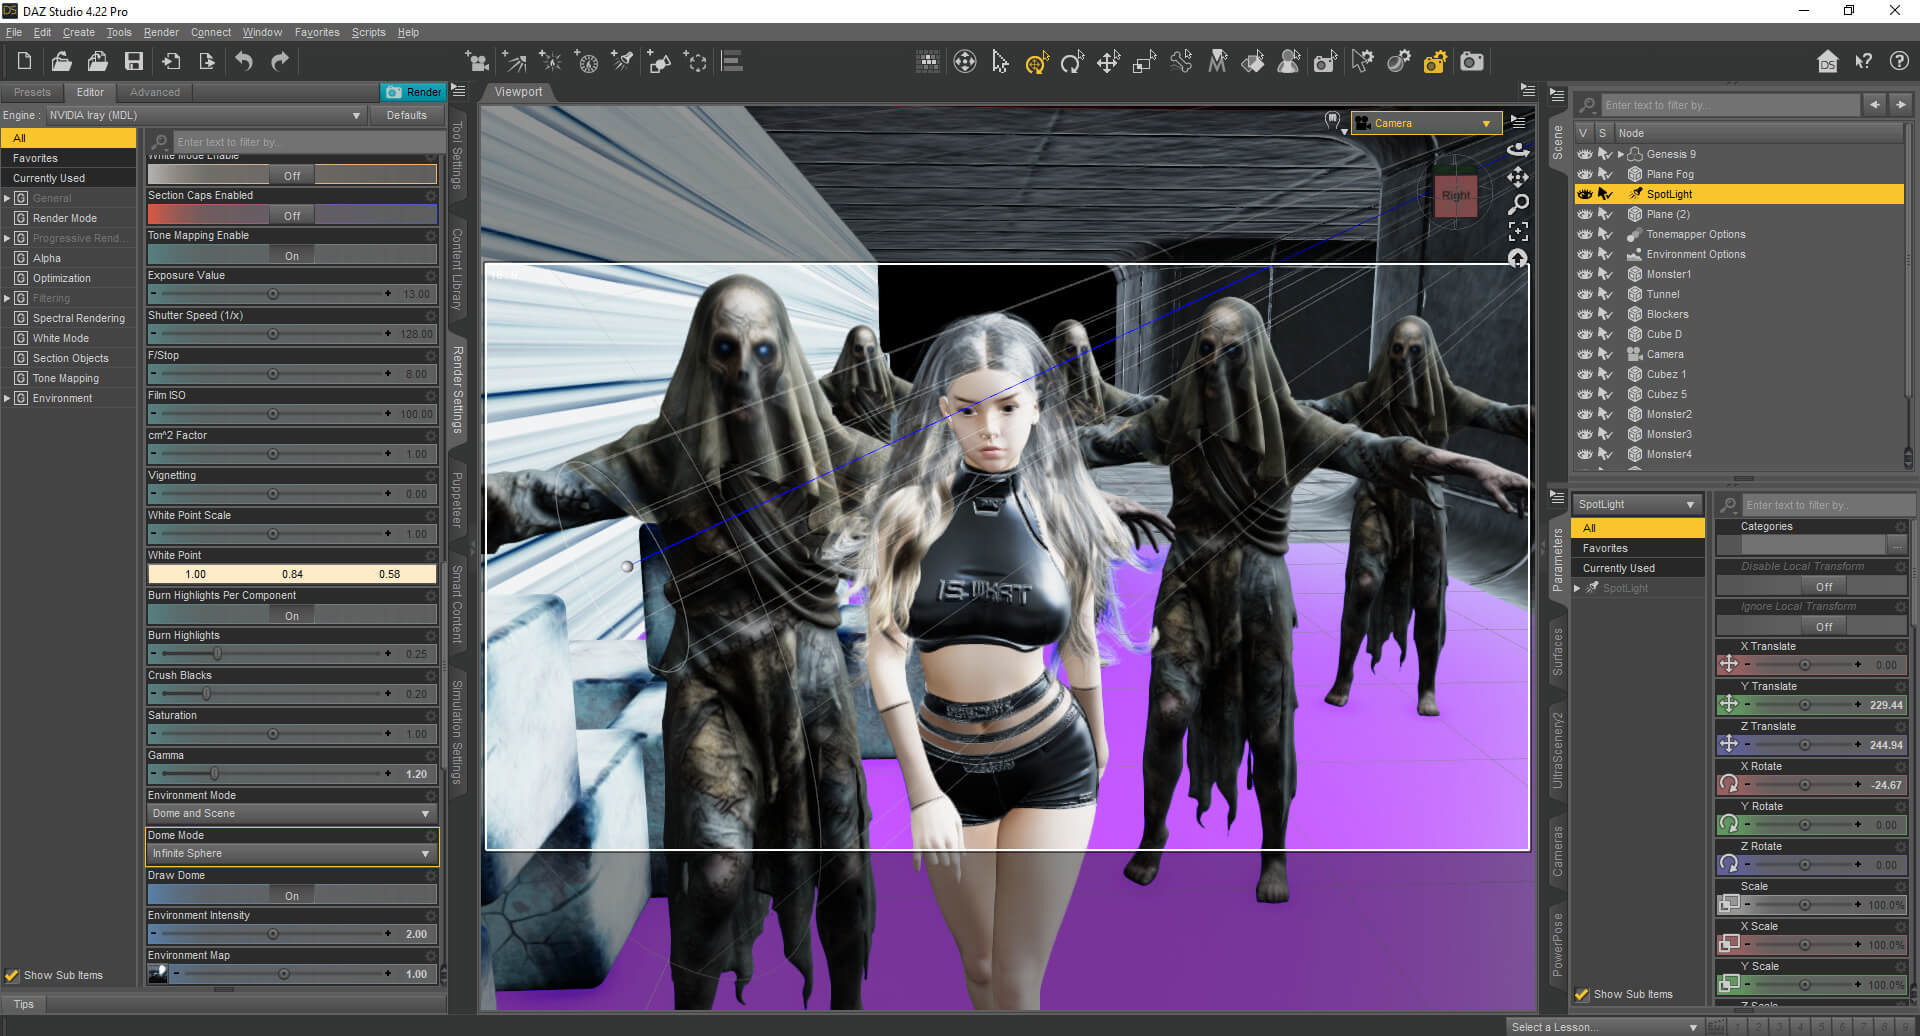Click the Defaults button
This screenshot has width=1920, height=1036.
407,115
